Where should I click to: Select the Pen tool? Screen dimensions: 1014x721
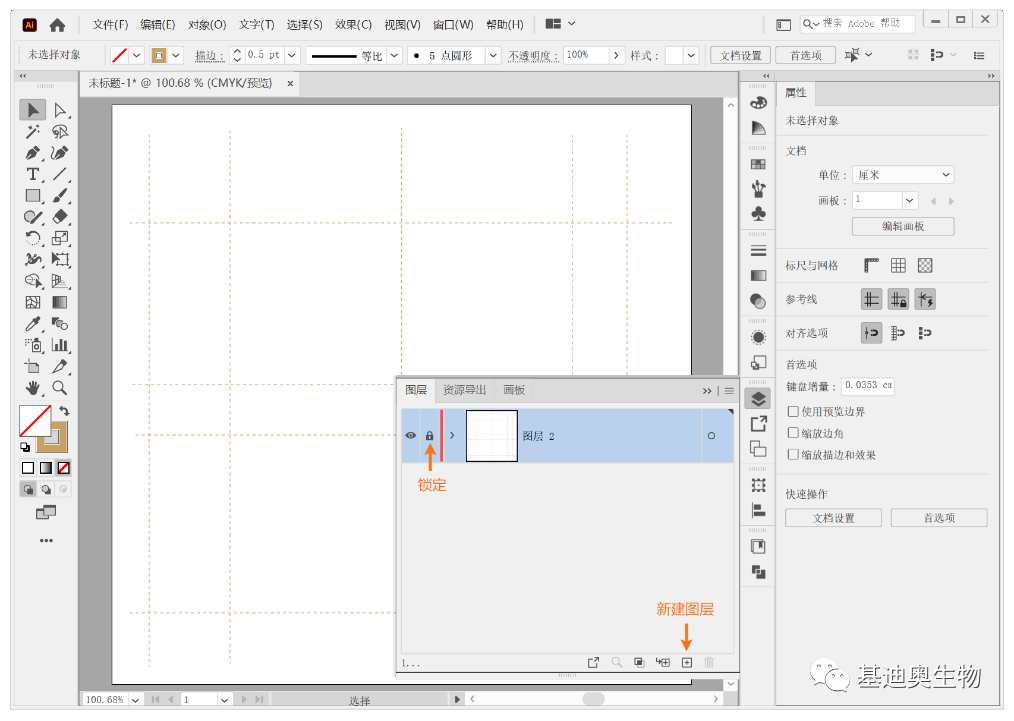[32, 153]
